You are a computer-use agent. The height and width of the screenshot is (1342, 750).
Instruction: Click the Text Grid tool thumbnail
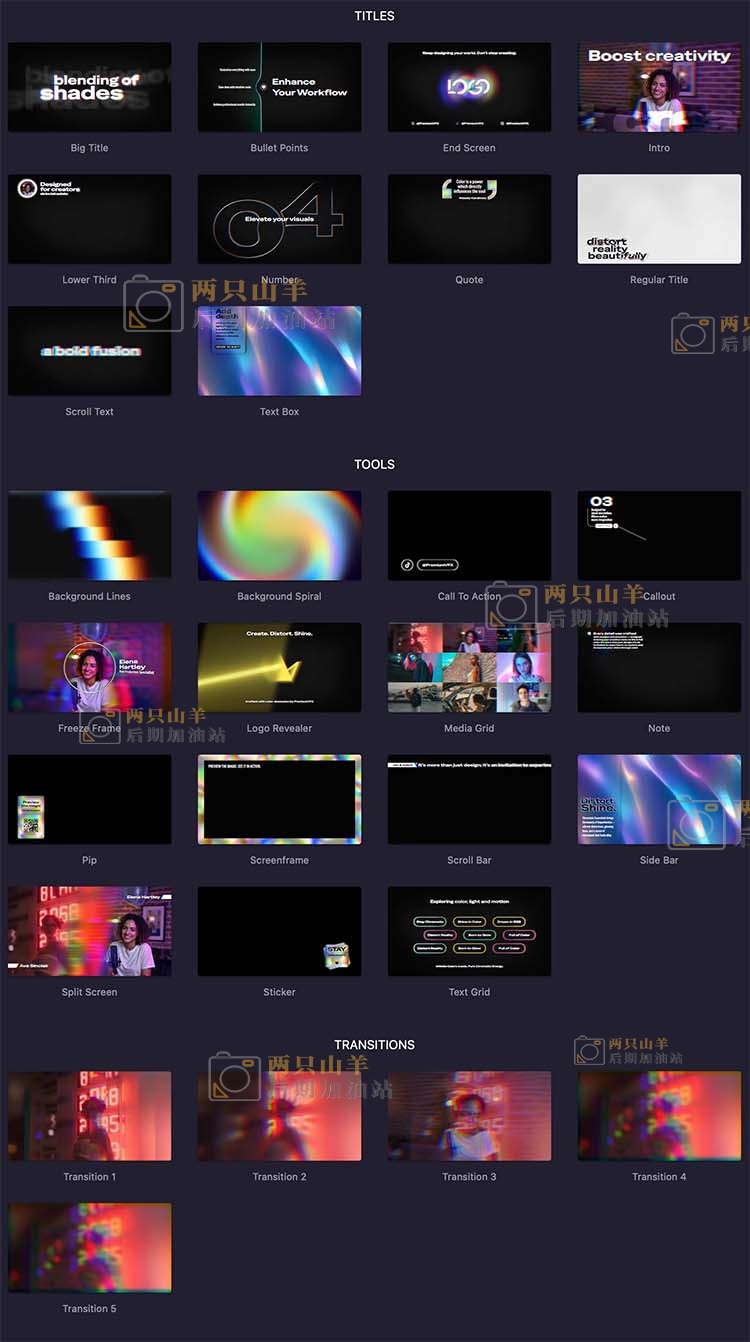[x=469, y=931]
